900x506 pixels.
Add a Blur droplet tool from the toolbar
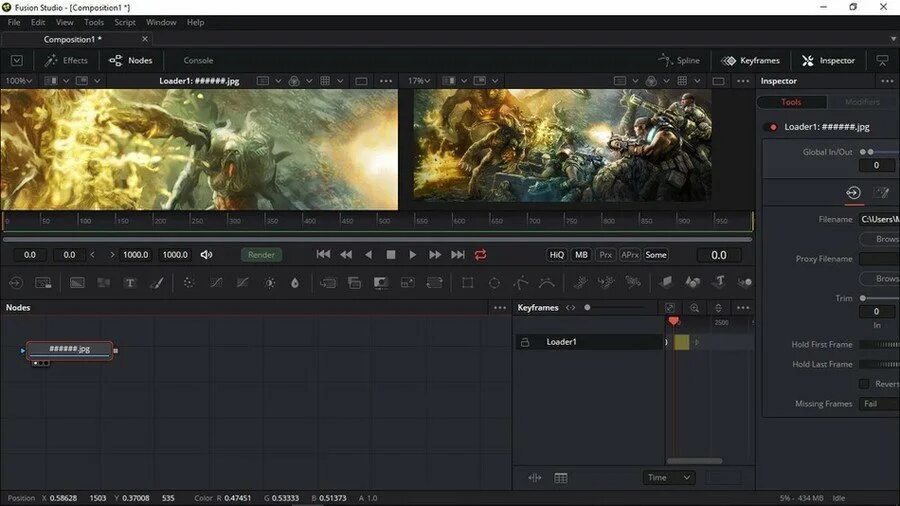(294, 283)
